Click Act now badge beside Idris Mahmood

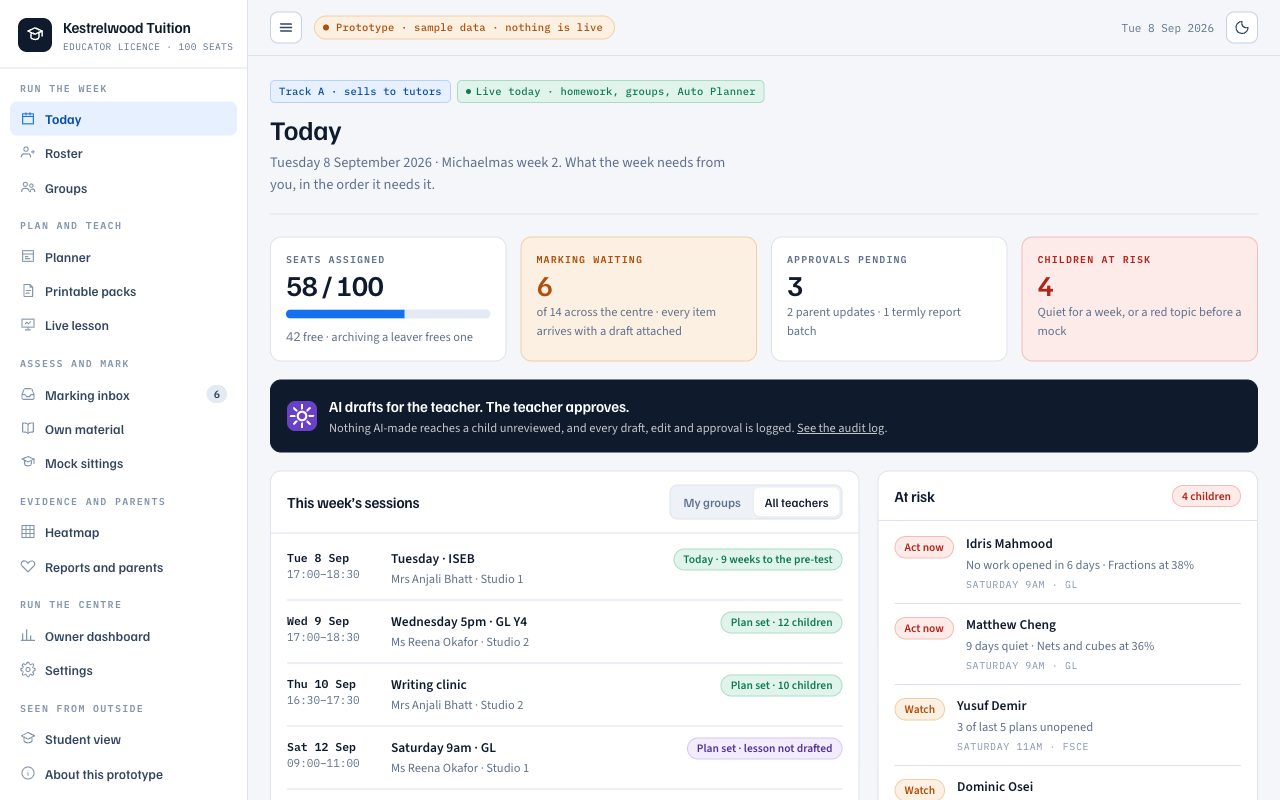924,547
